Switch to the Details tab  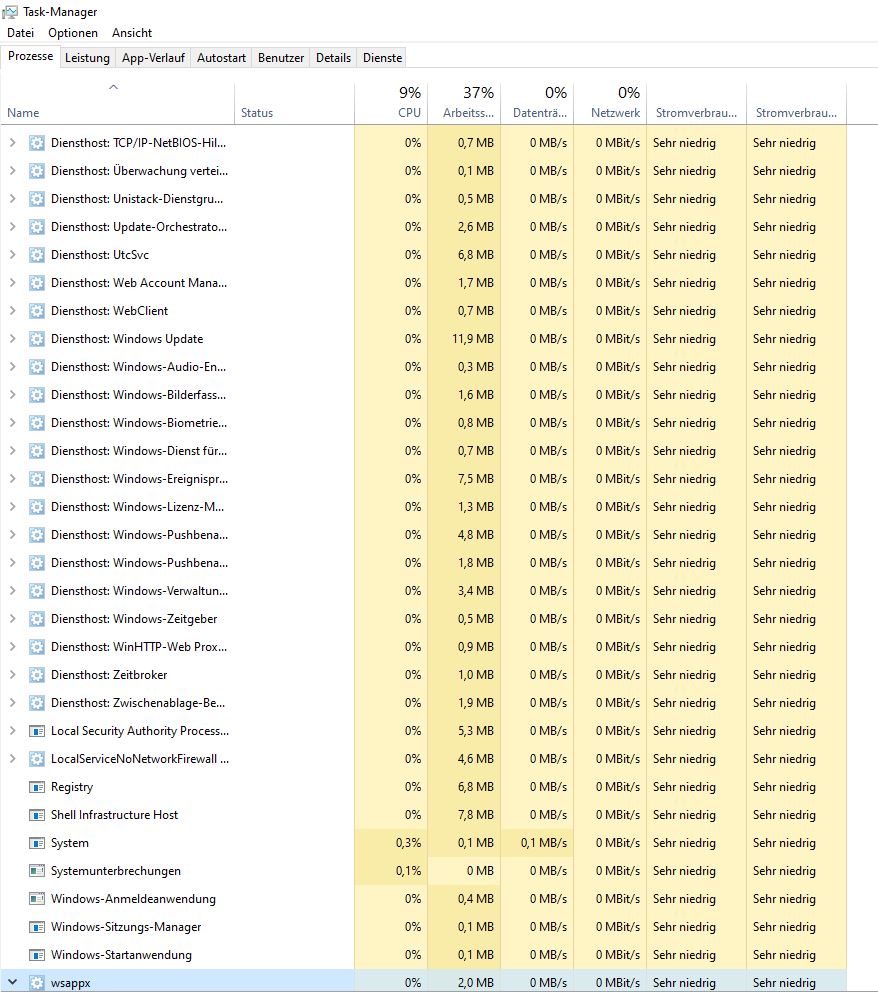333,58
